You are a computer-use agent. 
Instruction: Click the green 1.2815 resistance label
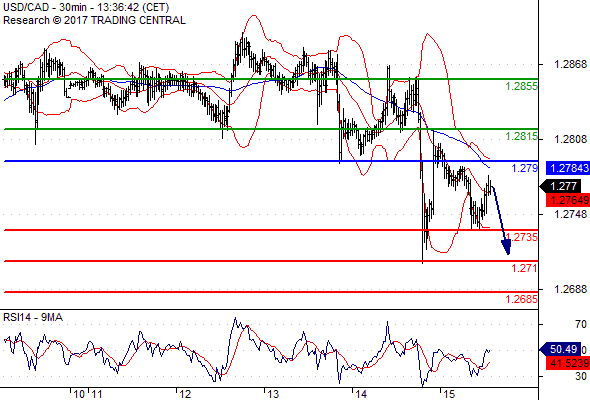click(522, 136)
